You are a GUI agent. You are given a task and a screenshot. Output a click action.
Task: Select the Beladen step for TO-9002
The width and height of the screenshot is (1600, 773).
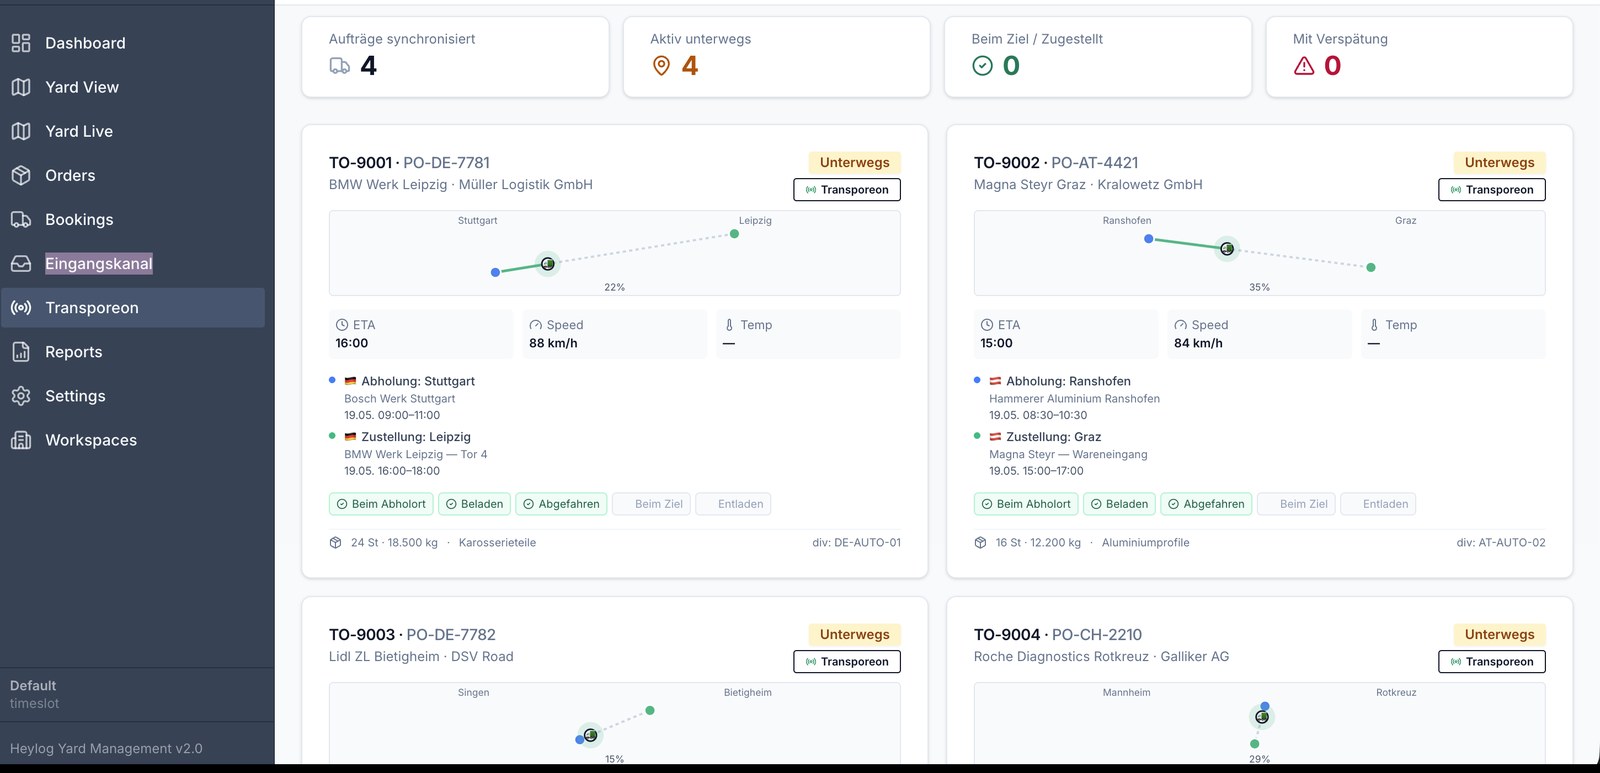(1120, 504)
